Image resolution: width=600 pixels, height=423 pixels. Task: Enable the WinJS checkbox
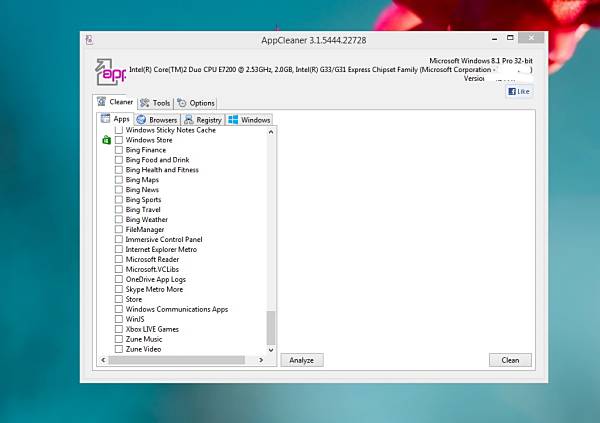(119, 319)
